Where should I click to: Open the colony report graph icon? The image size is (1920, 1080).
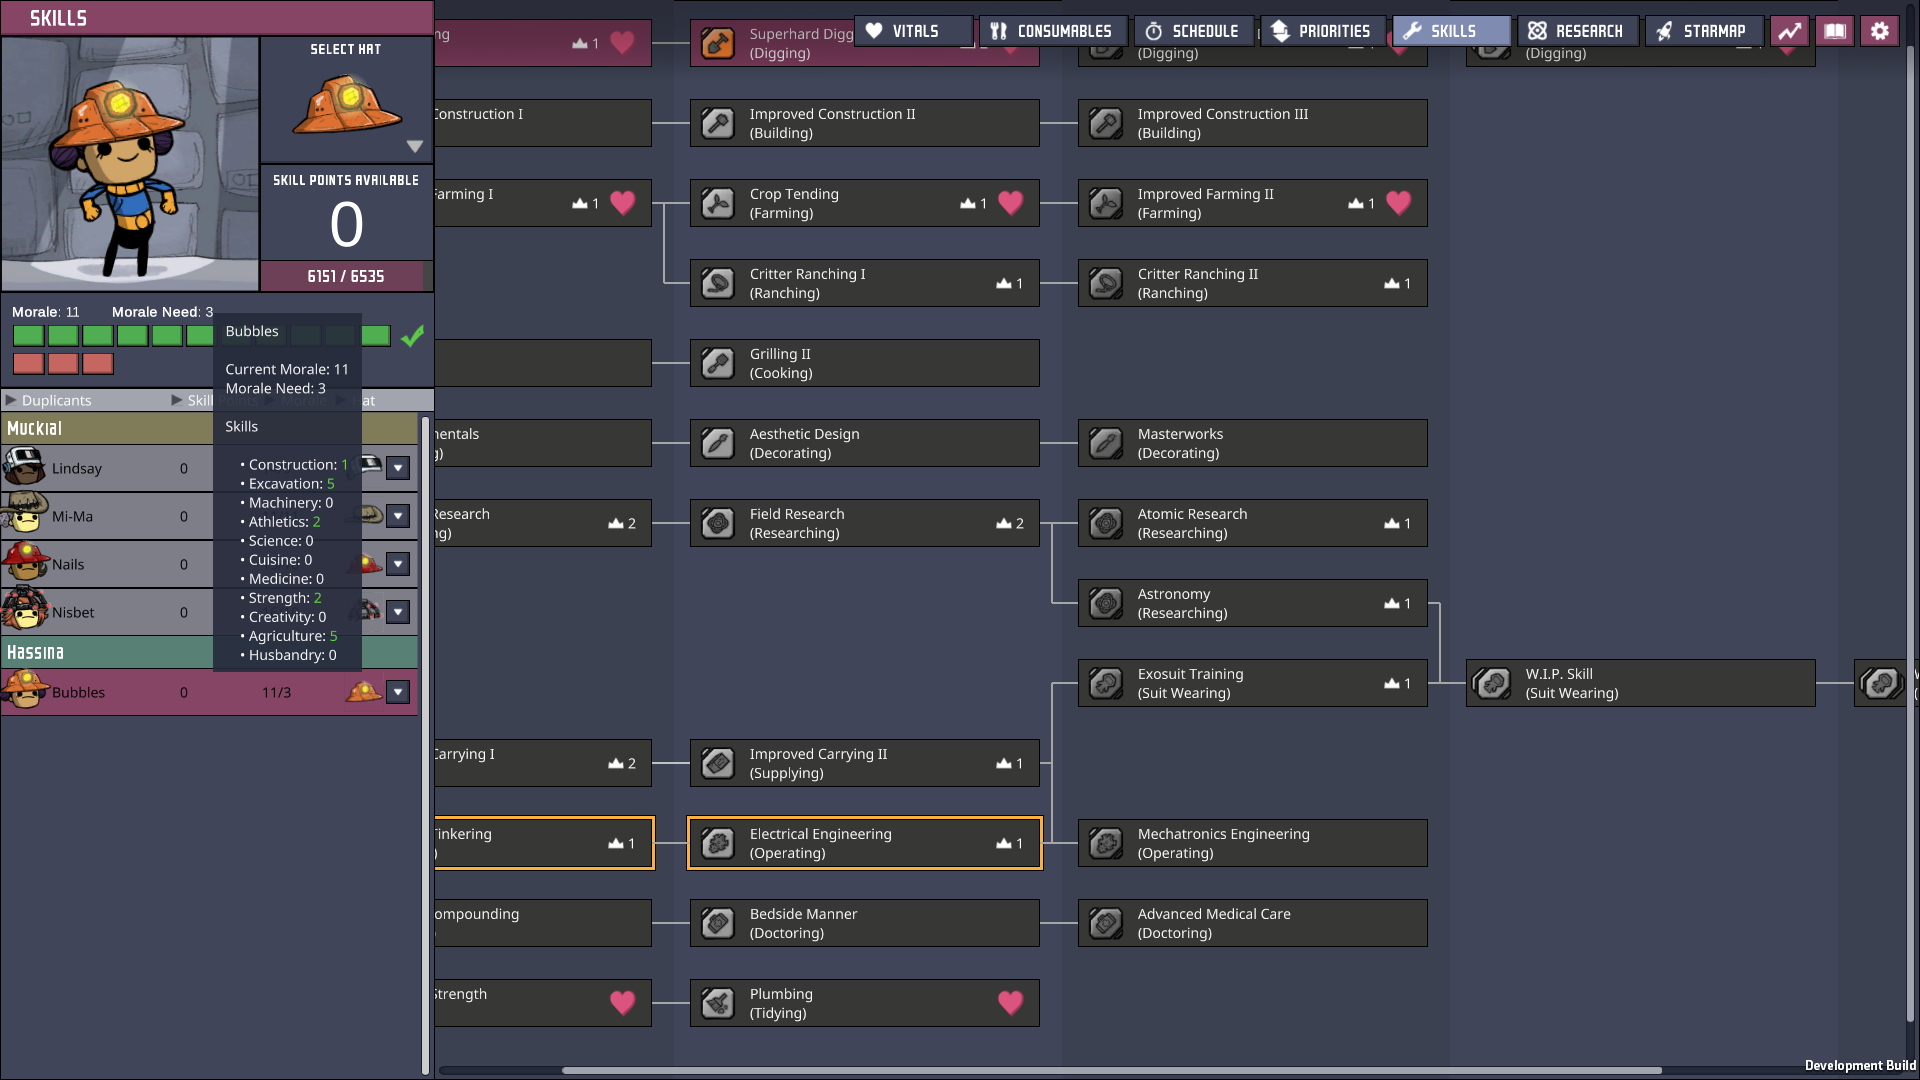click(x=1789, y=31)
